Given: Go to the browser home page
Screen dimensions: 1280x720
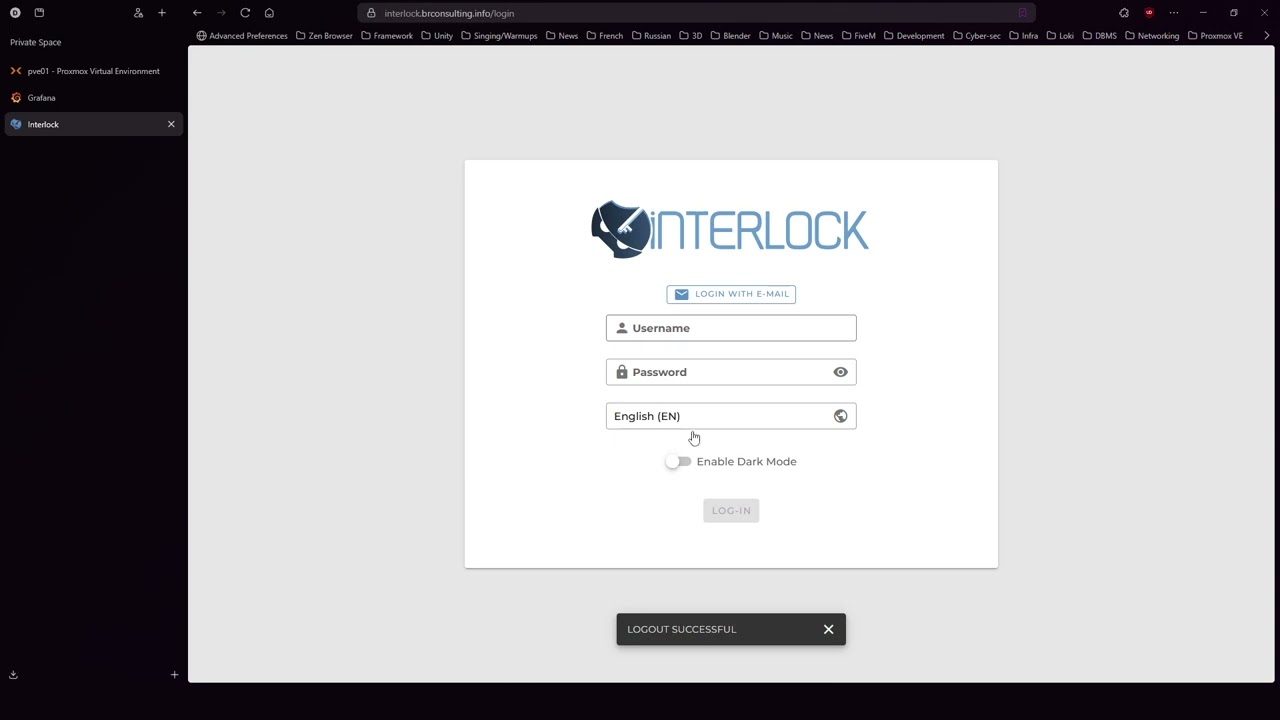Looking at the screenshot, I should pos(269,13).
